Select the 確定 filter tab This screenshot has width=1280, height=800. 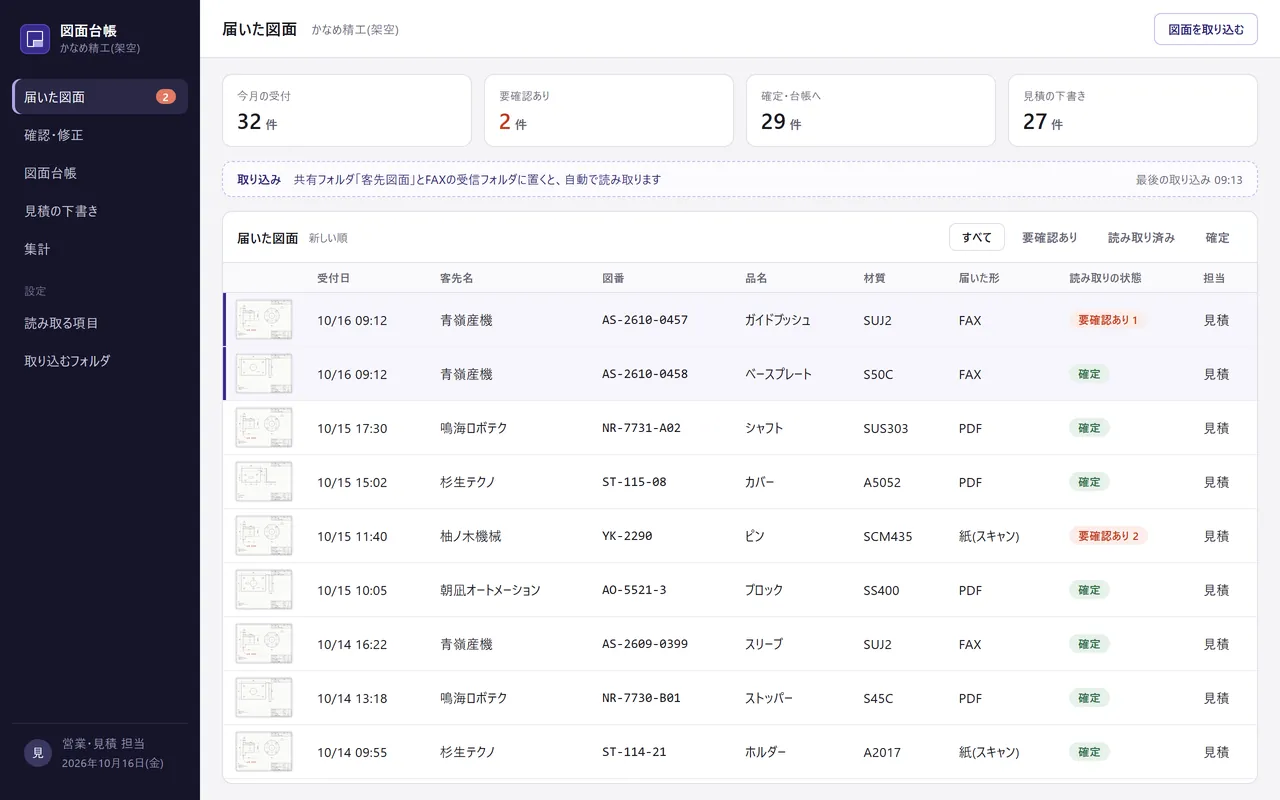1217,237
